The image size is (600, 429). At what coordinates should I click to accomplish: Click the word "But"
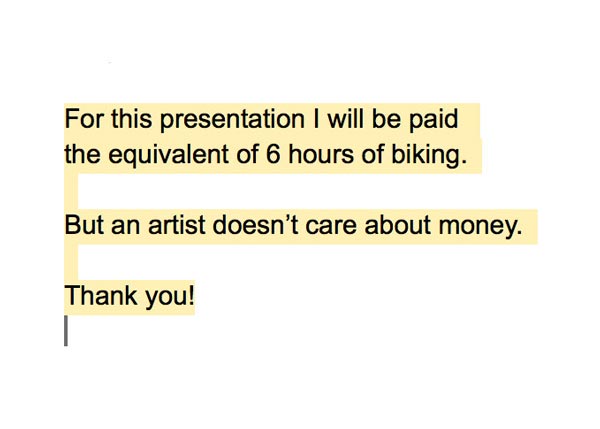84,225
